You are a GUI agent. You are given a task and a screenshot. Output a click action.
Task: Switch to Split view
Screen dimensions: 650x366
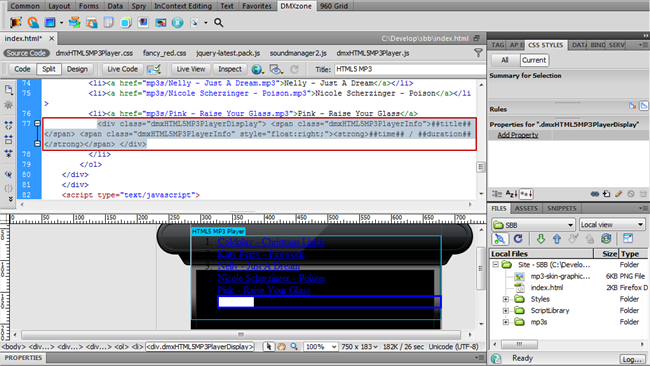[x=49, y=69]
